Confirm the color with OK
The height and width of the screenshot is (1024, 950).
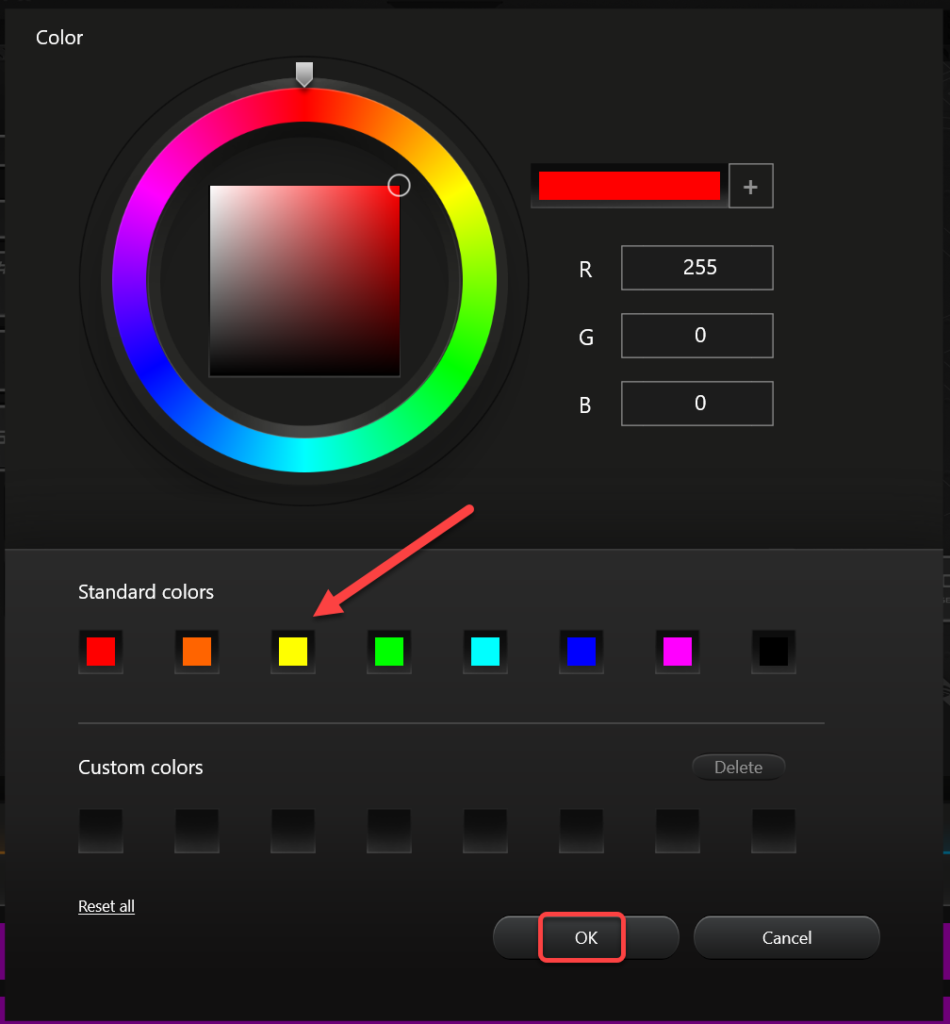(585, 938)
